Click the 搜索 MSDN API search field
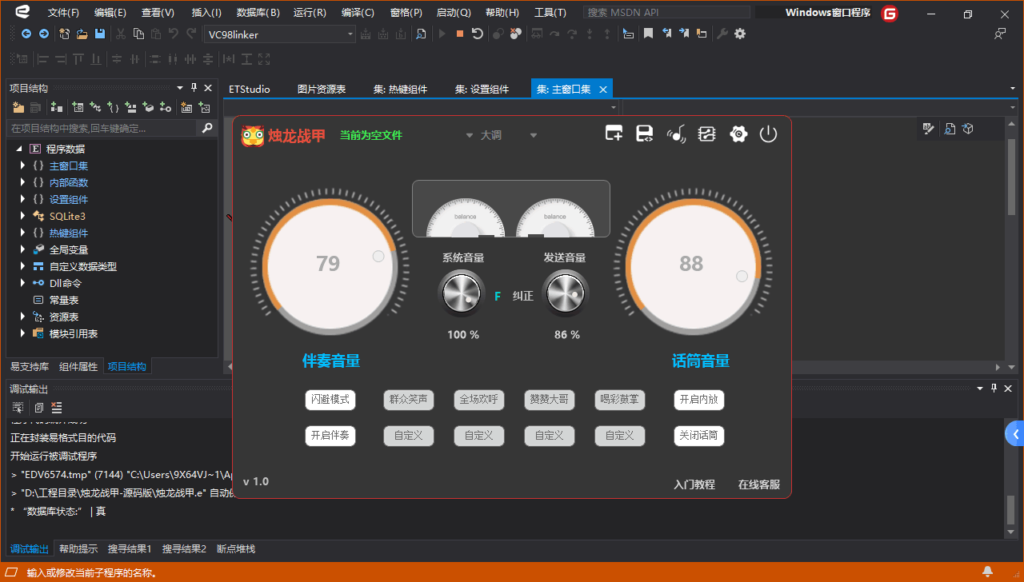Image resolution: width=1024 pixels, height=582 pixels. click(x=665, y=12)
